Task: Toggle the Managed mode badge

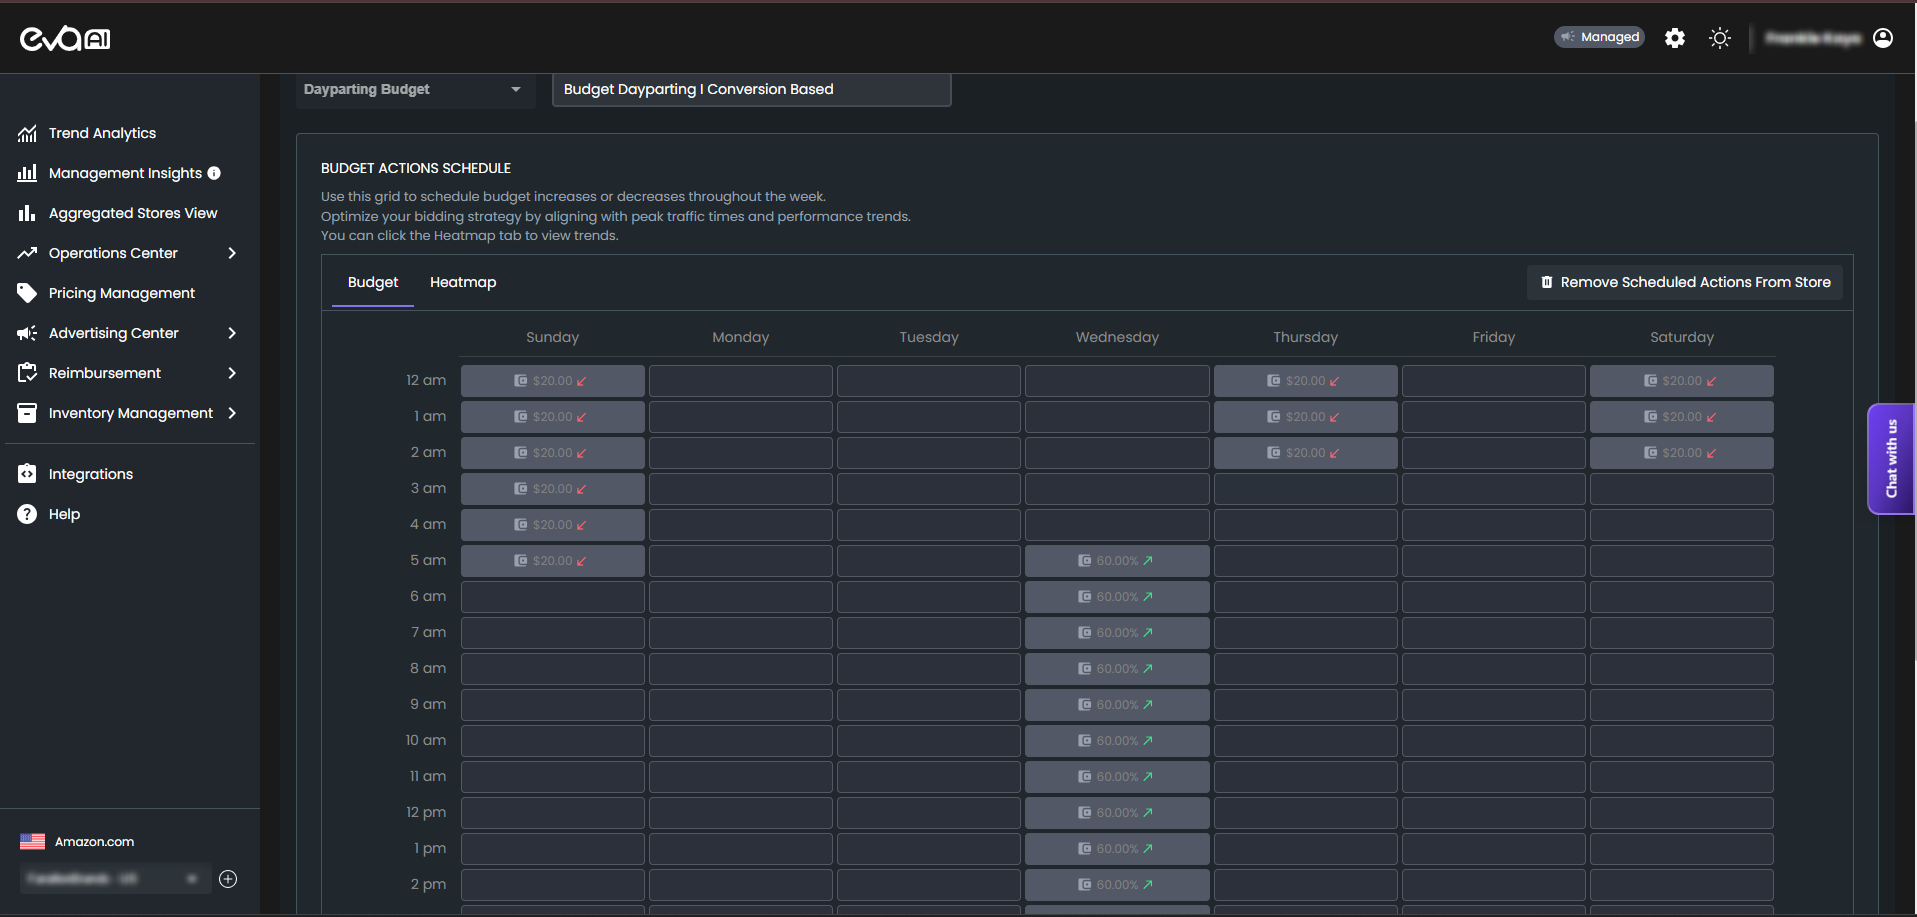Action: coord(1598,37)
